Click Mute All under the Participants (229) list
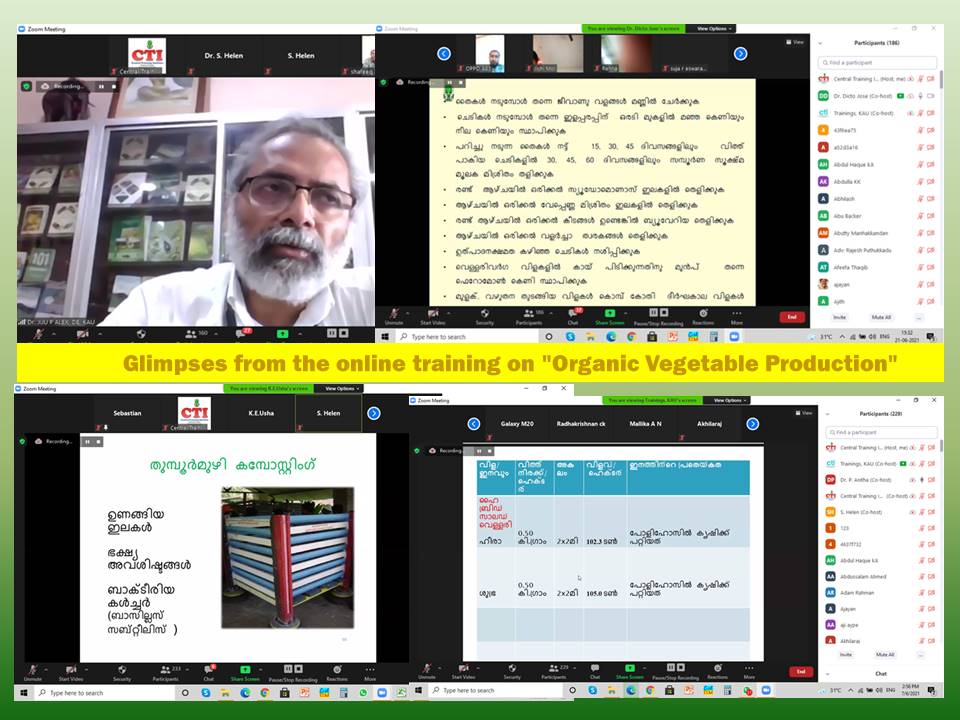Viewport: 960px width, 720px height. pos(885,654)
